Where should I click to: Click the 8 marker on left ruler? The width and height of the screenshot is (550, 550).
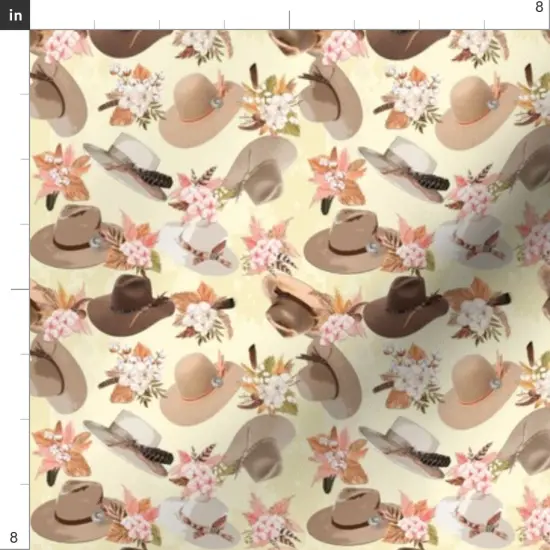pyautogui.click(x=13, y=537)
